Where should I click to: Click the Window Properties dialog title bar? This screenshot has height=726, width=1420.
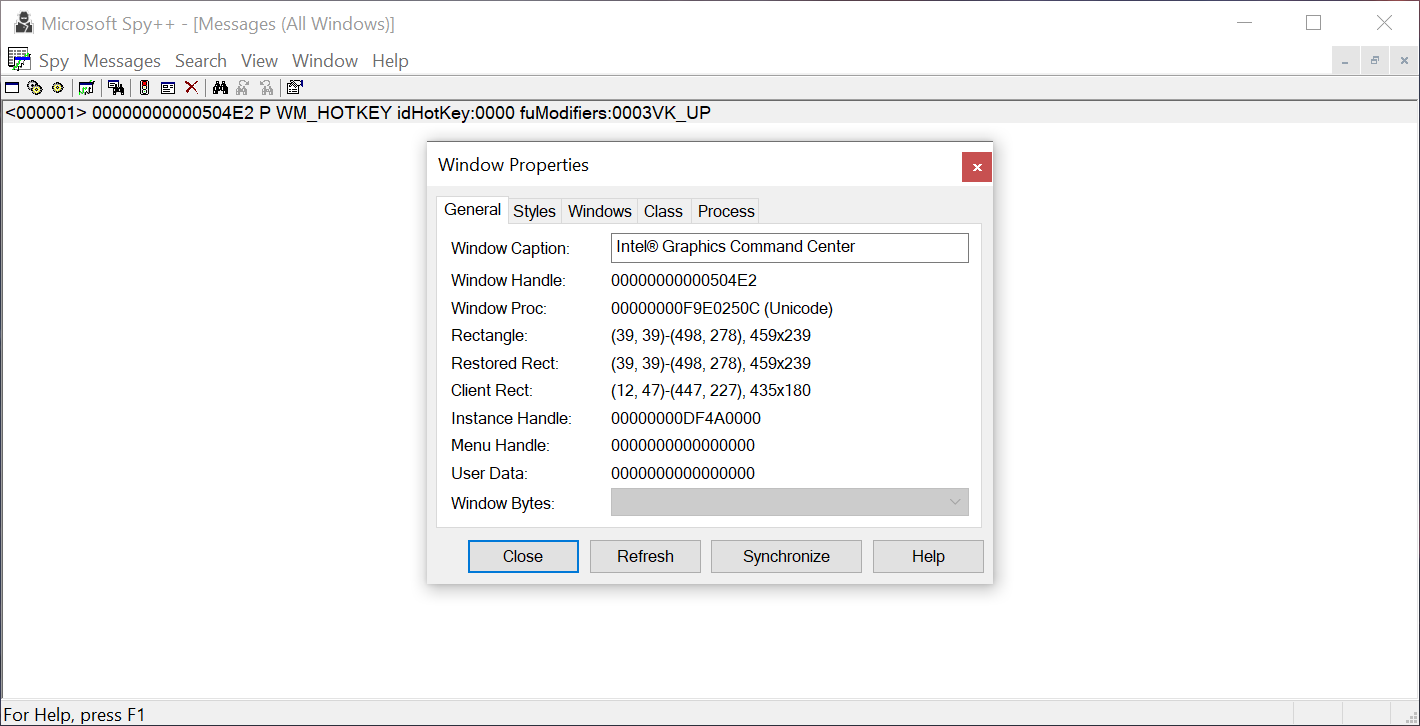695,165
